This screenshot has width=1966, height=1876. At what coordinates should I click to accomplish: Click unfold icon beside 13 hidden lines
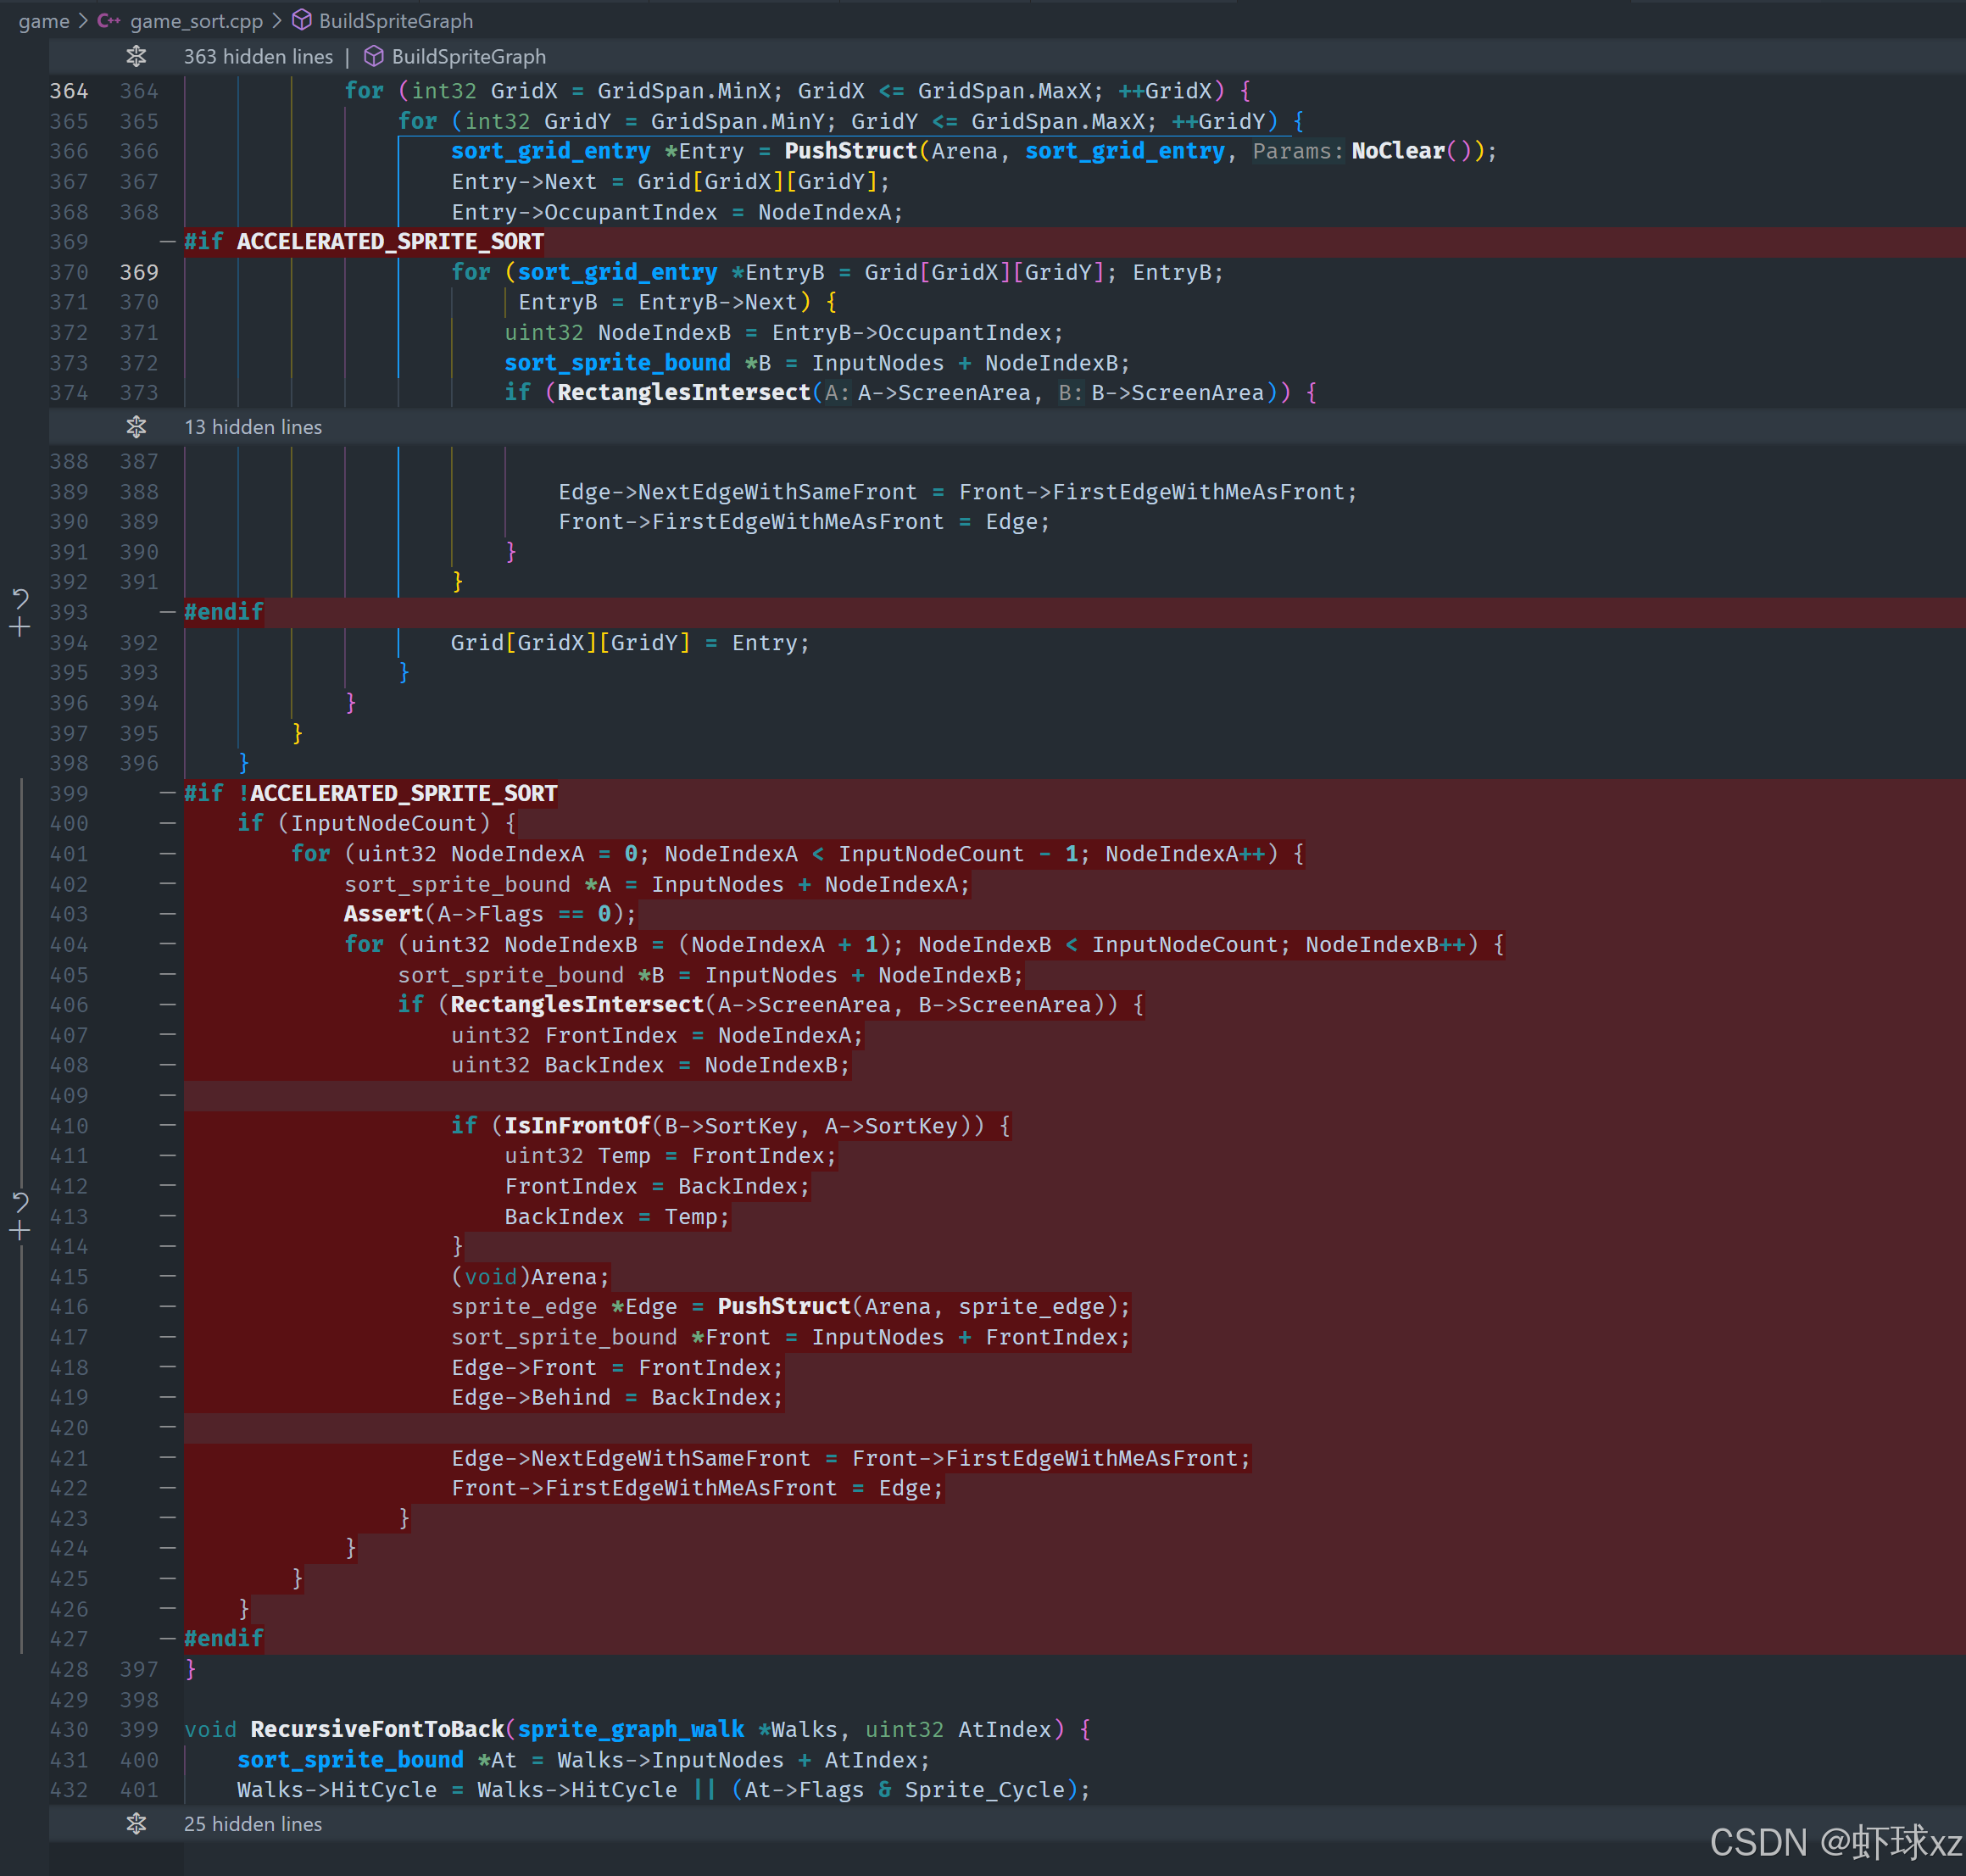pos(137,427)
